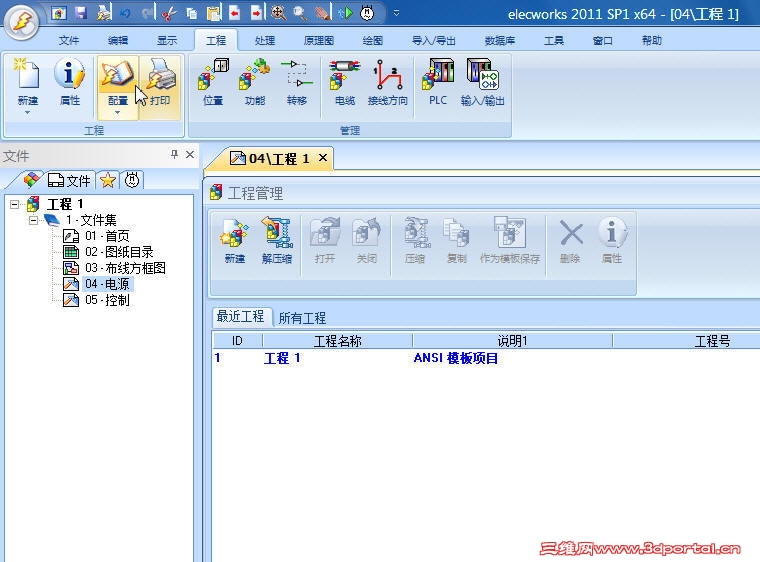Image resolution: width=760 pixels, height=562 pixels.
Task: Click the quick access print icon
Action: tap(103, 13)
